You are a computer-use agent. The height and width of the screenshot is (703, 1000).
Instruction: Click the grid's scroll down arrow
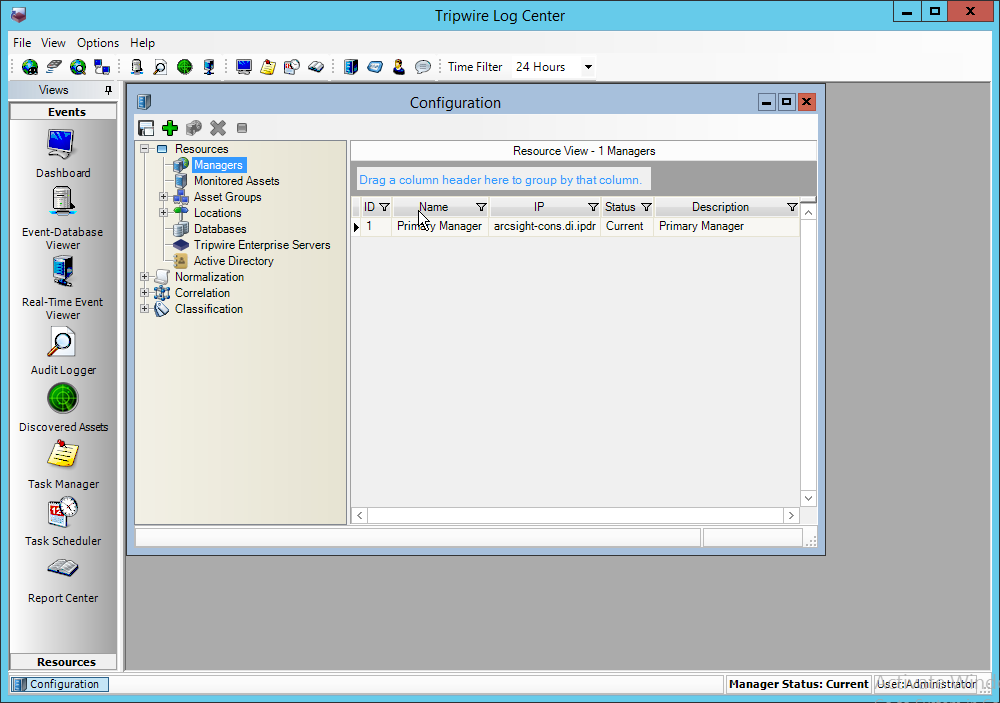[x=808, y=498]
